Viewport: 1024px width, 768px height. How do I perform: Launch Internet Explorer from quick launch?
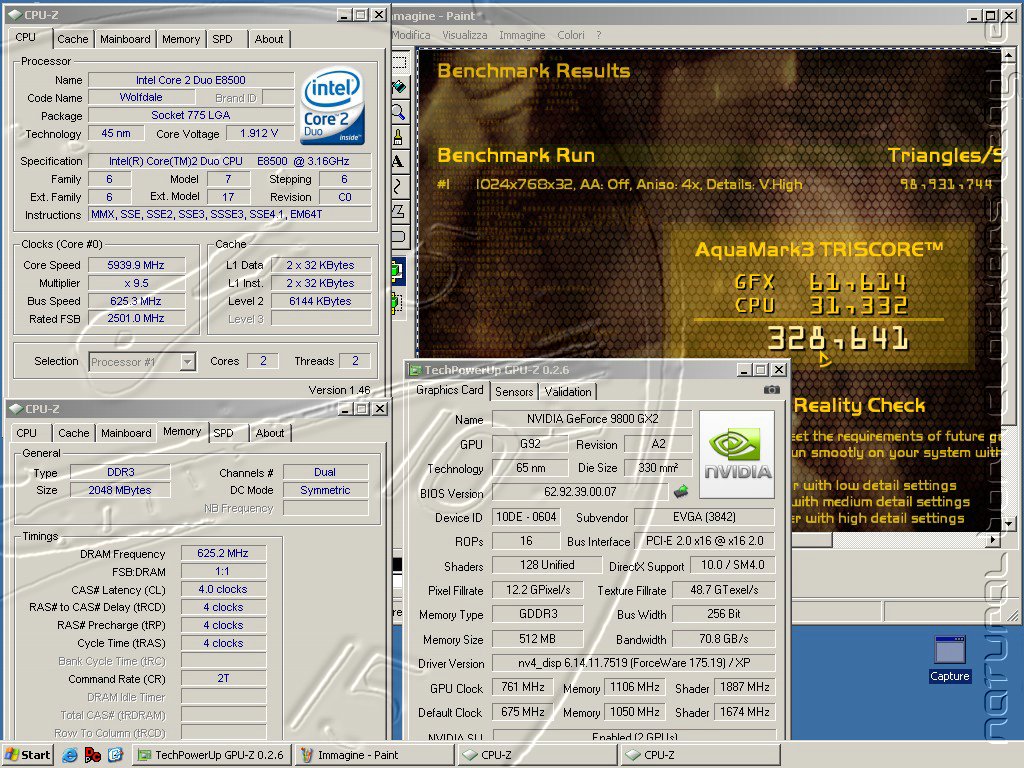tap(69, 755)
